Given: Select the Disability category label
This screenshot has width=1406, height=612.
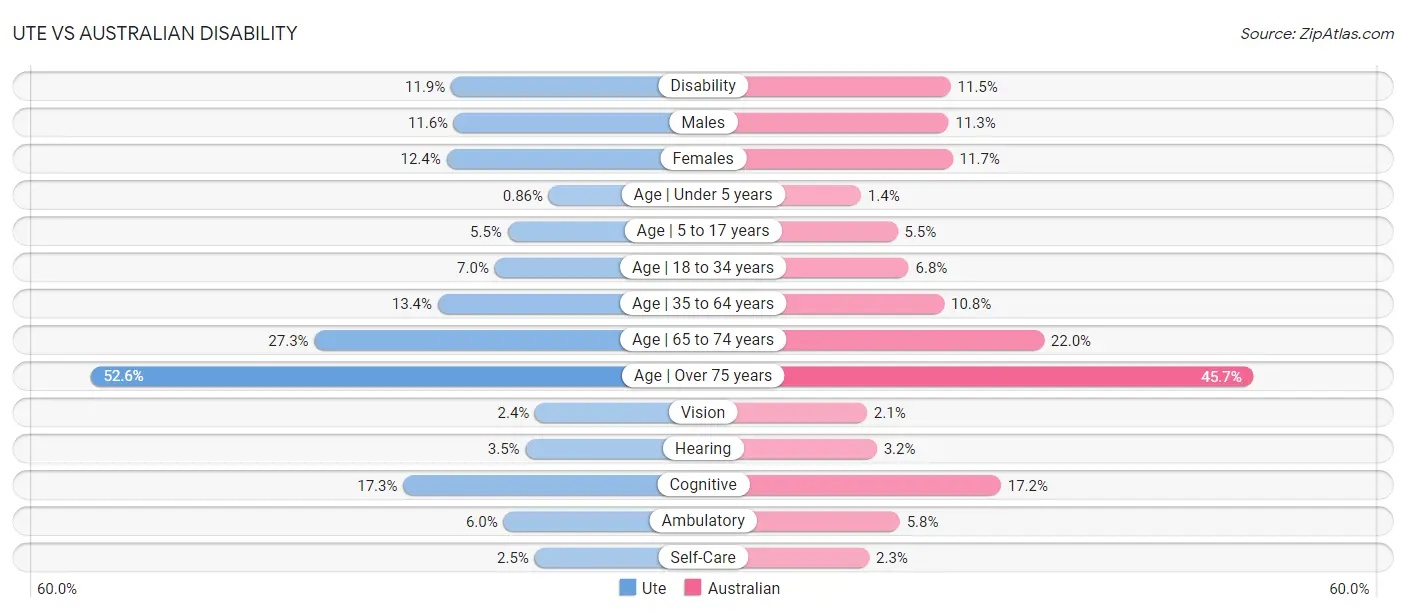Looking at the screenshot, I should click(x=703, y=86).
